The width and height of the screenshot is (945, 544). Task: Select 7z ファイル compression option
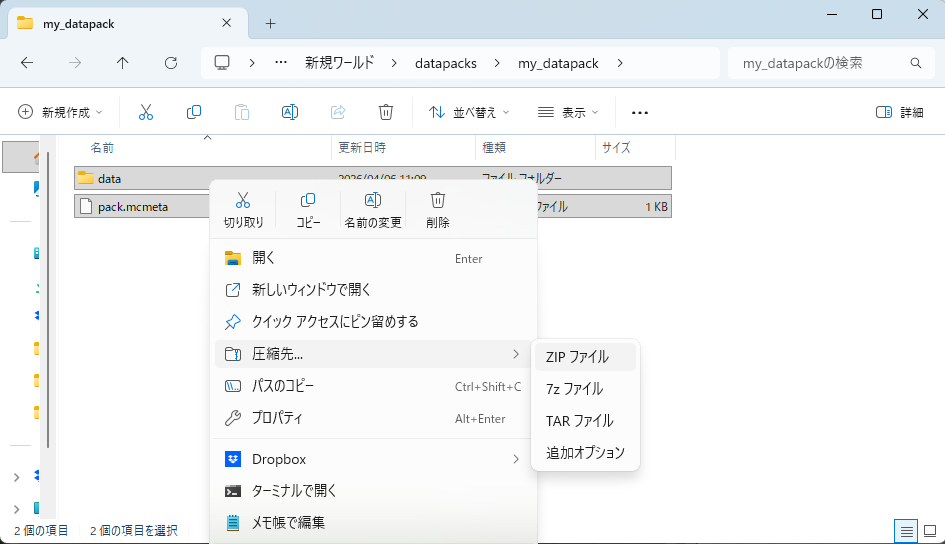pos(585,389)
